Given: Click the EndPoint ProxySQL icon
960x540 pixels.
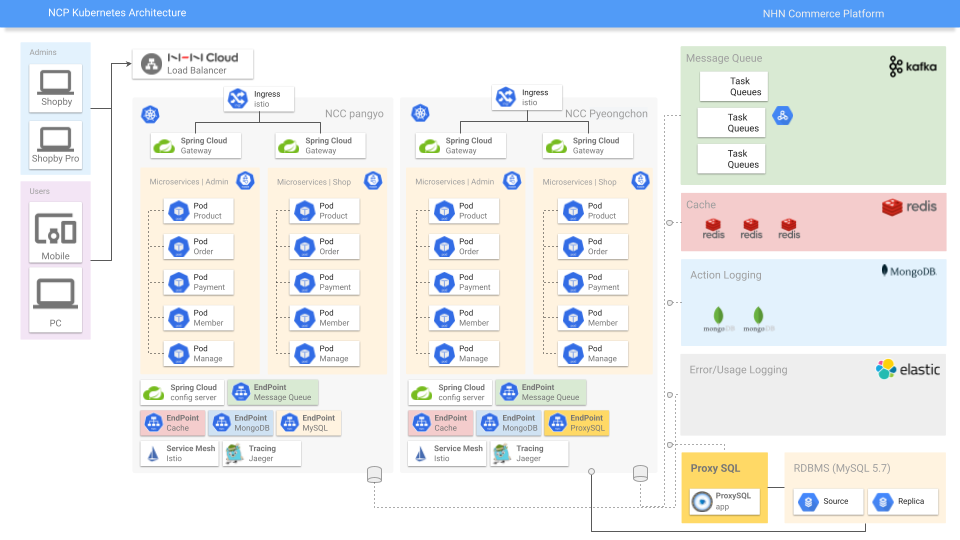Looking at the screenshot, I should click(557, 422).
